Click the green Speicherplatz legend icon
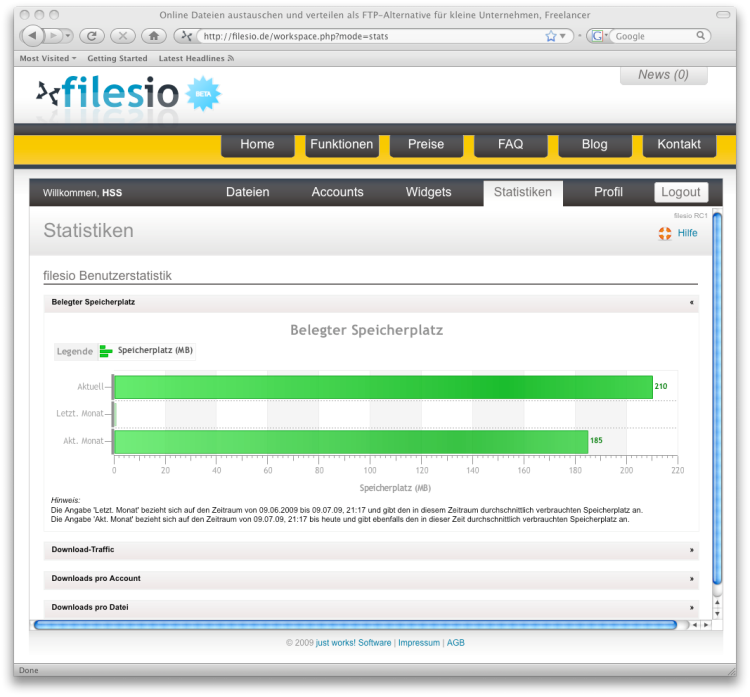The height and width of the screenshot is (697, 750). (106, 351)
